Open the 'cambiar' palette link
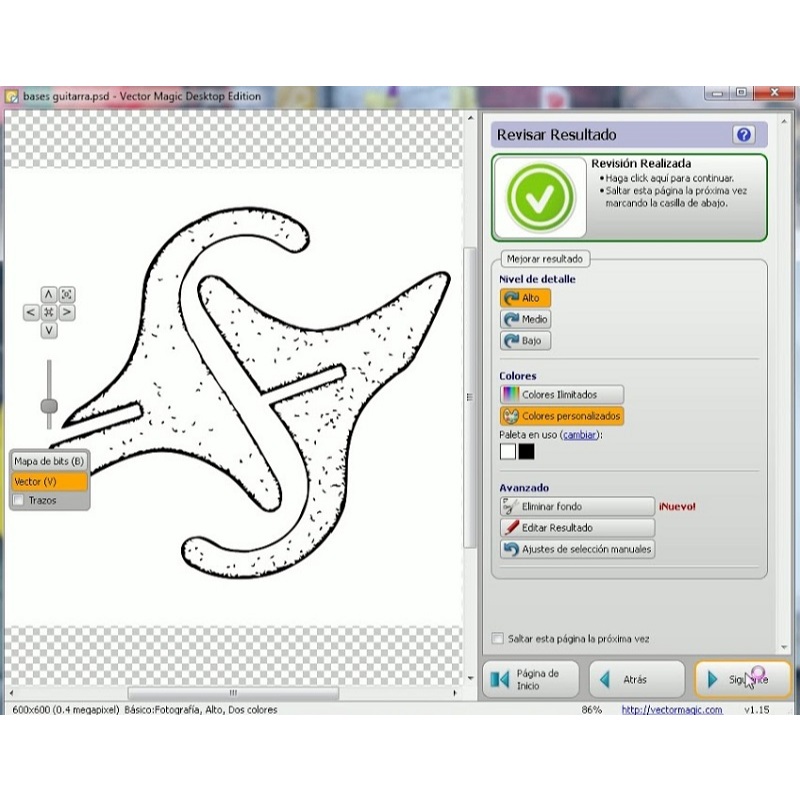This screenshot has width=800, height=800. pyautogui.click(x=579, y=435)
